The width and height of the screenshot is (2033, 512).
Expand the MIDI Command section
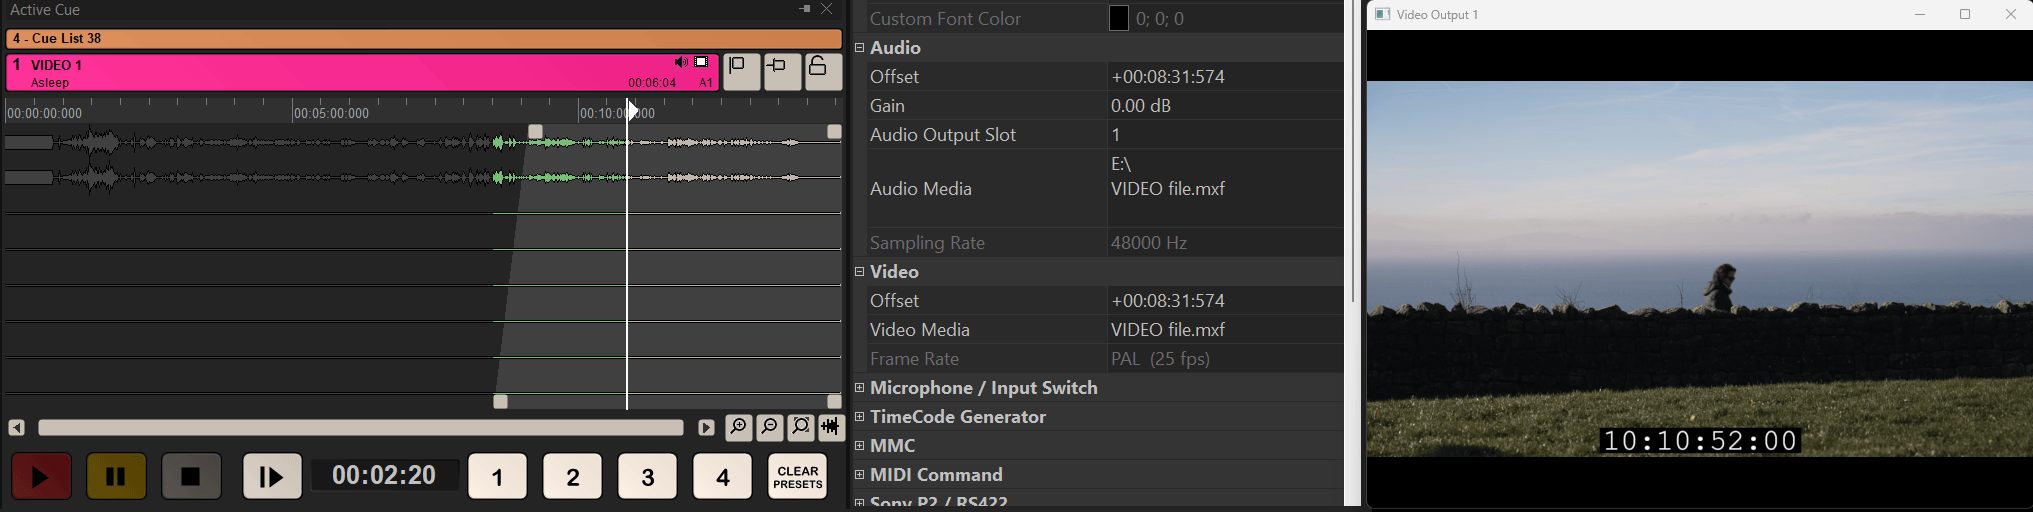859,474
